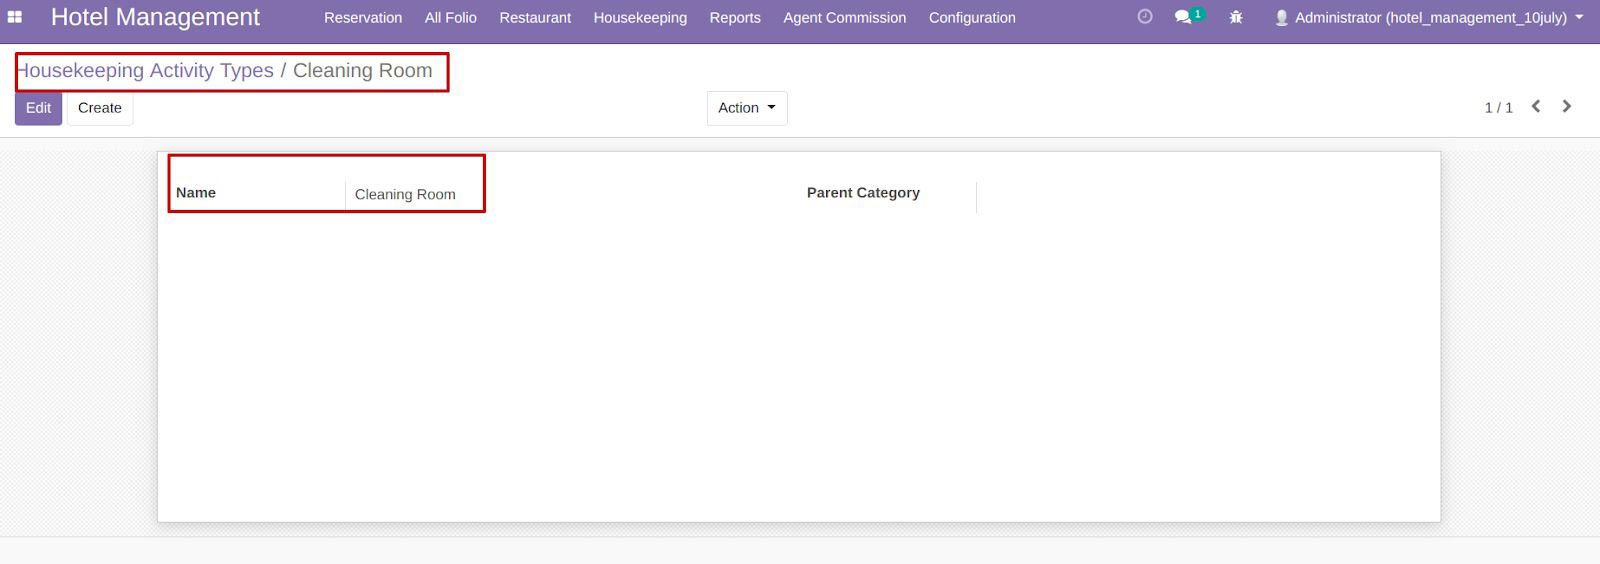This screenshot has width=1600, height=564.
Task: Click the Create button
Action: (100, 108)
